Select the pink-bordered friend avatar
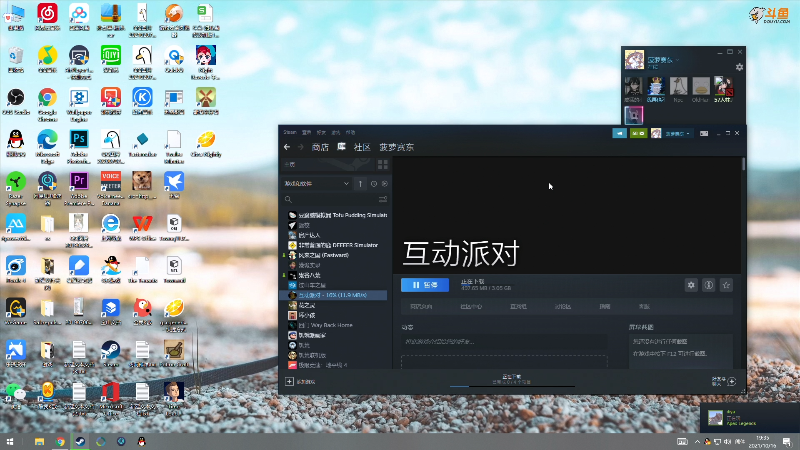The image size is (800, 450). [634, 115]
